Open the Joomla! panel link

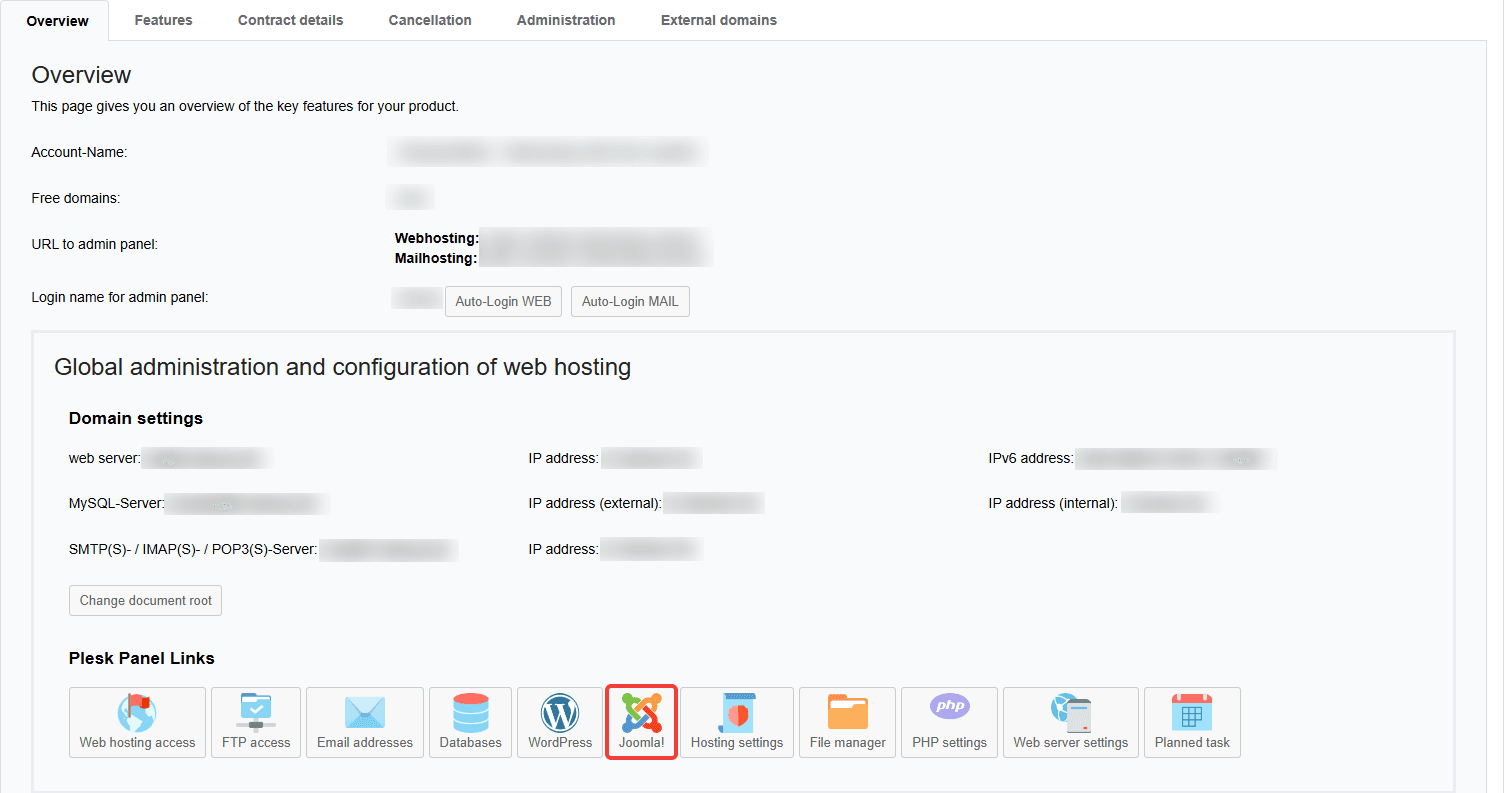[x=642, y=722]
